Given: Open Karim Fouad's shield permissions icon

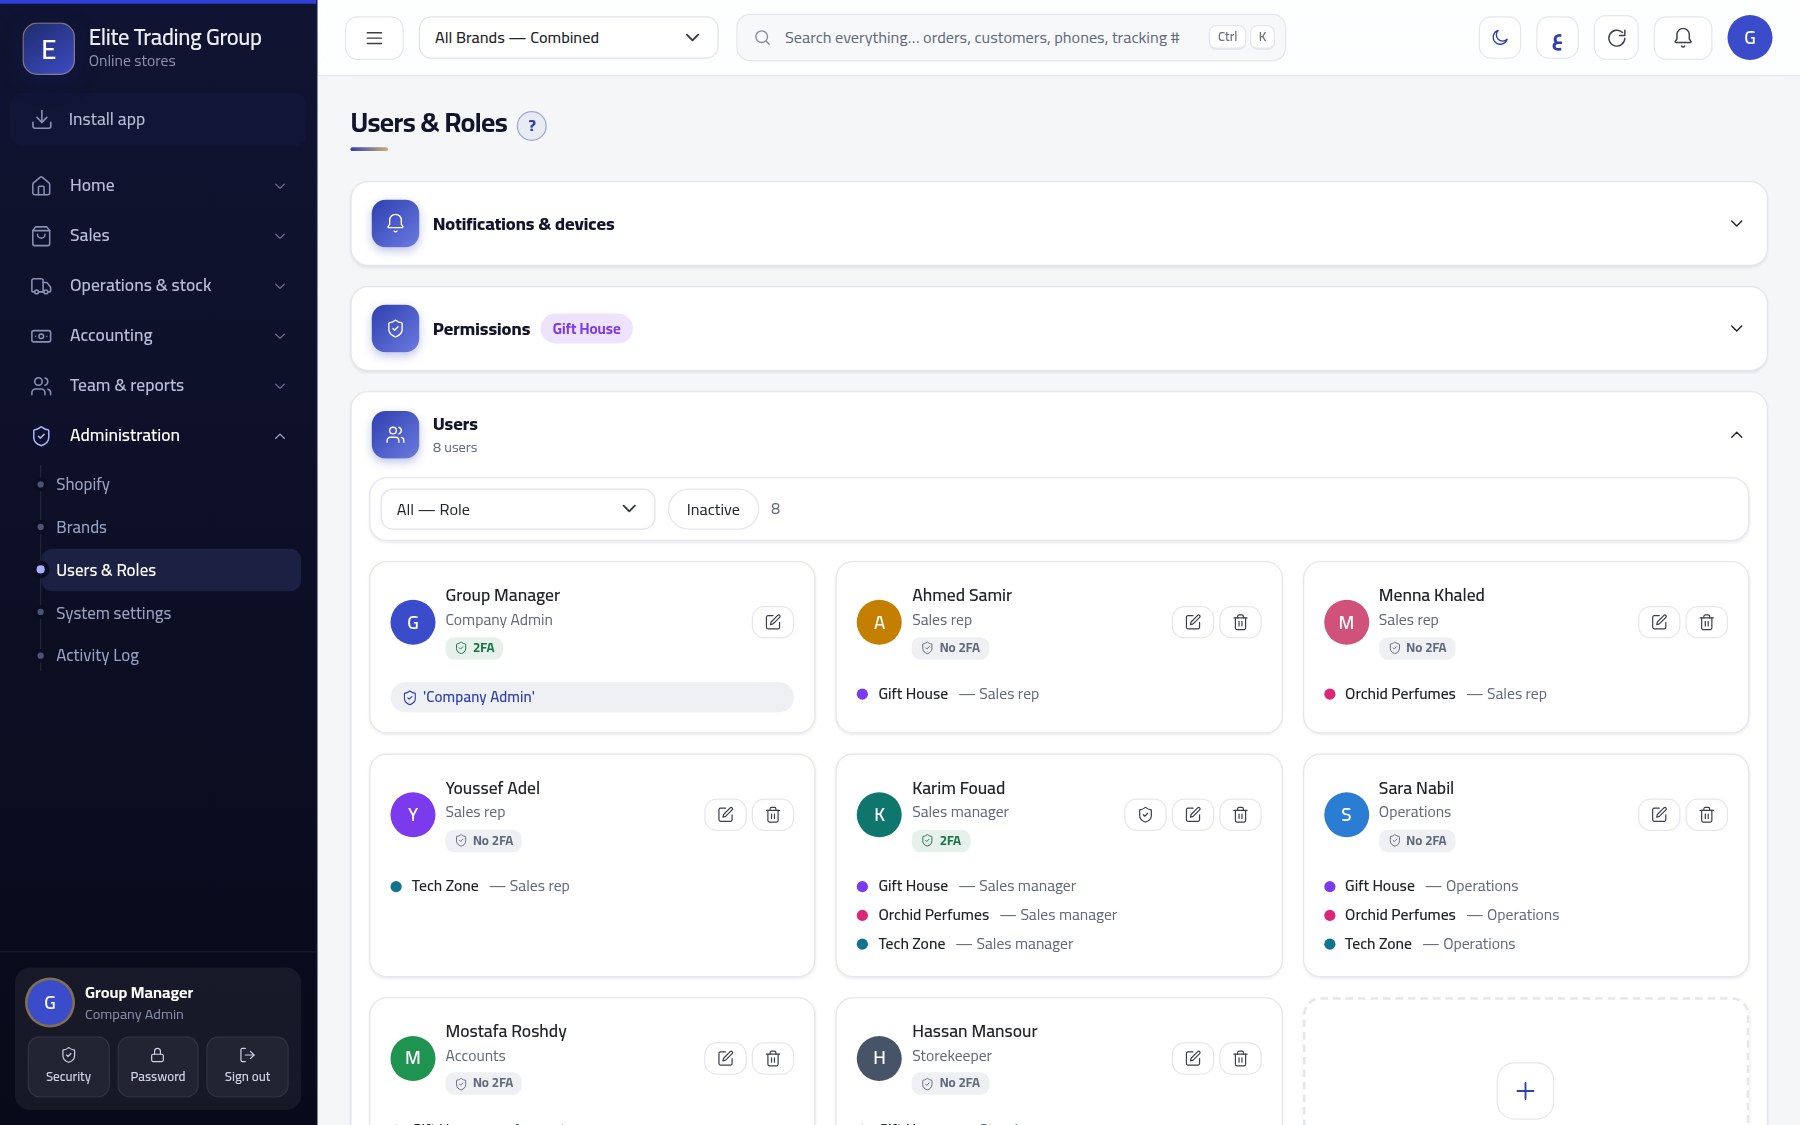Looking at the screenshot, I should 1145,815.
